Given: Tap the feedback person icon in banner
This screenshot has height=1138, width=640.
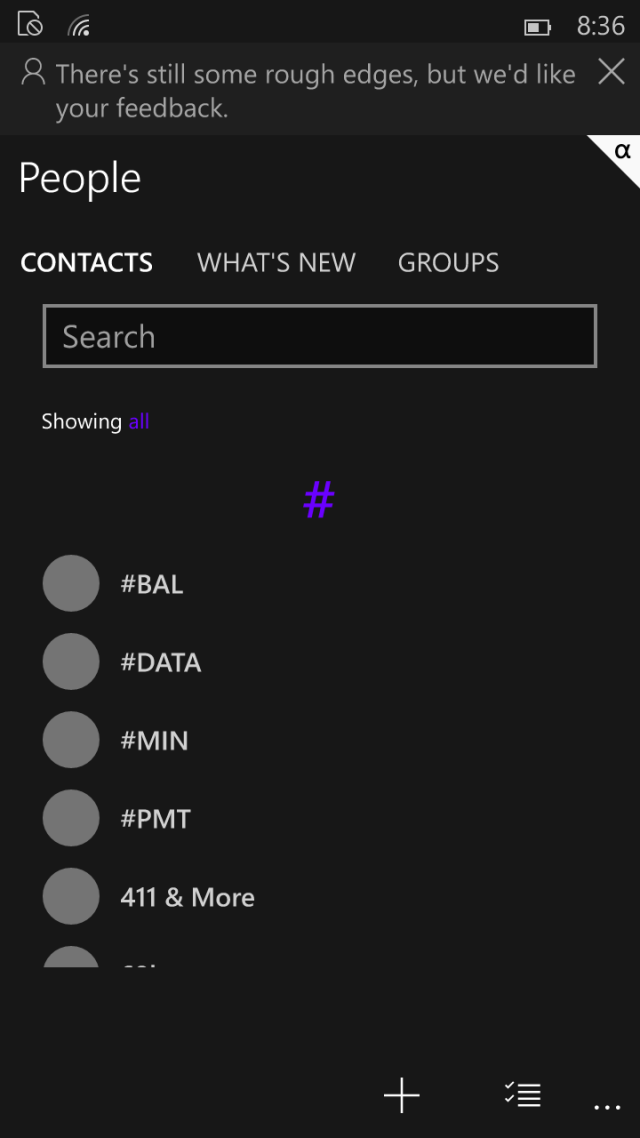Looking at the screenshot, I should tap(33, 73).
